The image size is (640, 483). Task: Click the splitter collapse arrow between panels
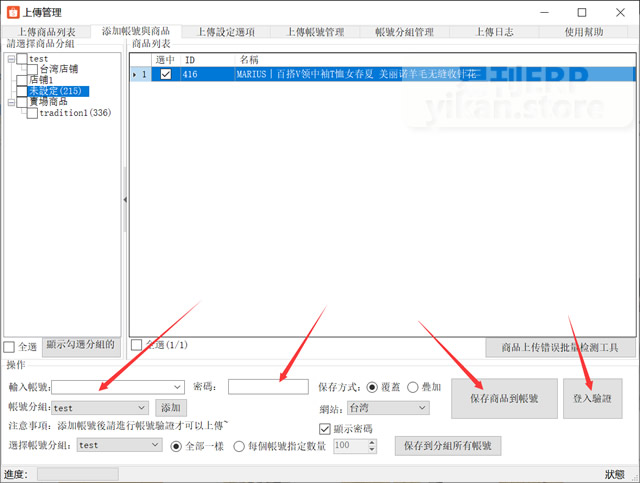[x=125, y=200]
